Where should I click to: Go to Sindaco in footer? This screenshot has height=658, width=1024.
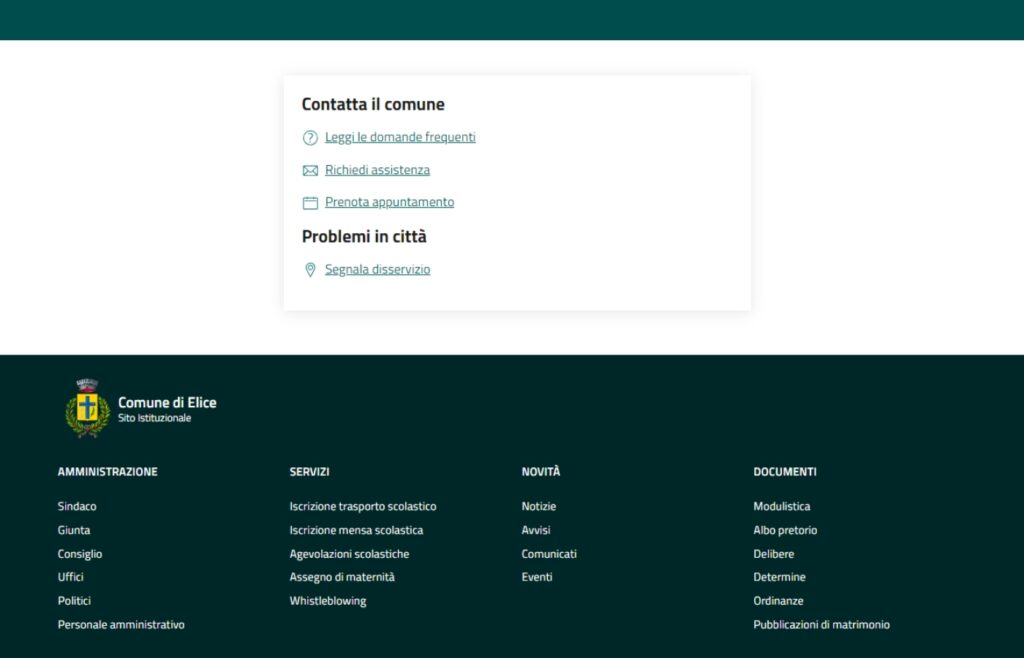pyautogui.click(x=77, y=506)
